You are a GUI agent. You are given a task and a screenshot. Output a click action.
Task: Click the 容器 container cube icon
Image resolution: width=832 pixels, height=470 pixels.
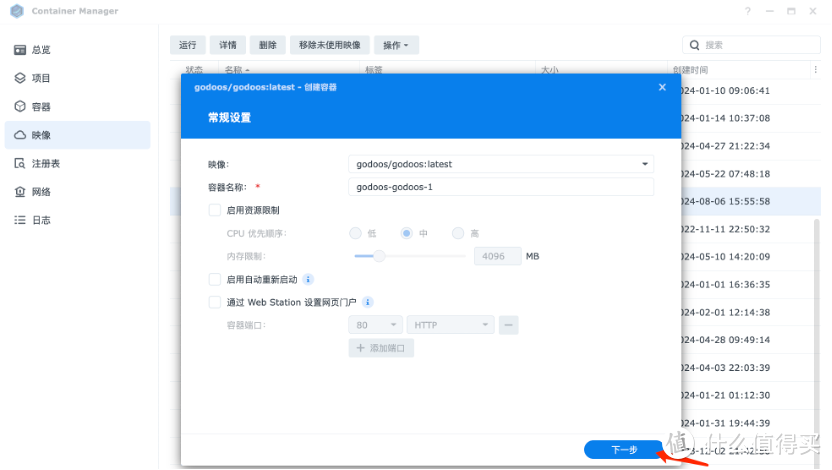pyautogui.click(x=20, y=106)
